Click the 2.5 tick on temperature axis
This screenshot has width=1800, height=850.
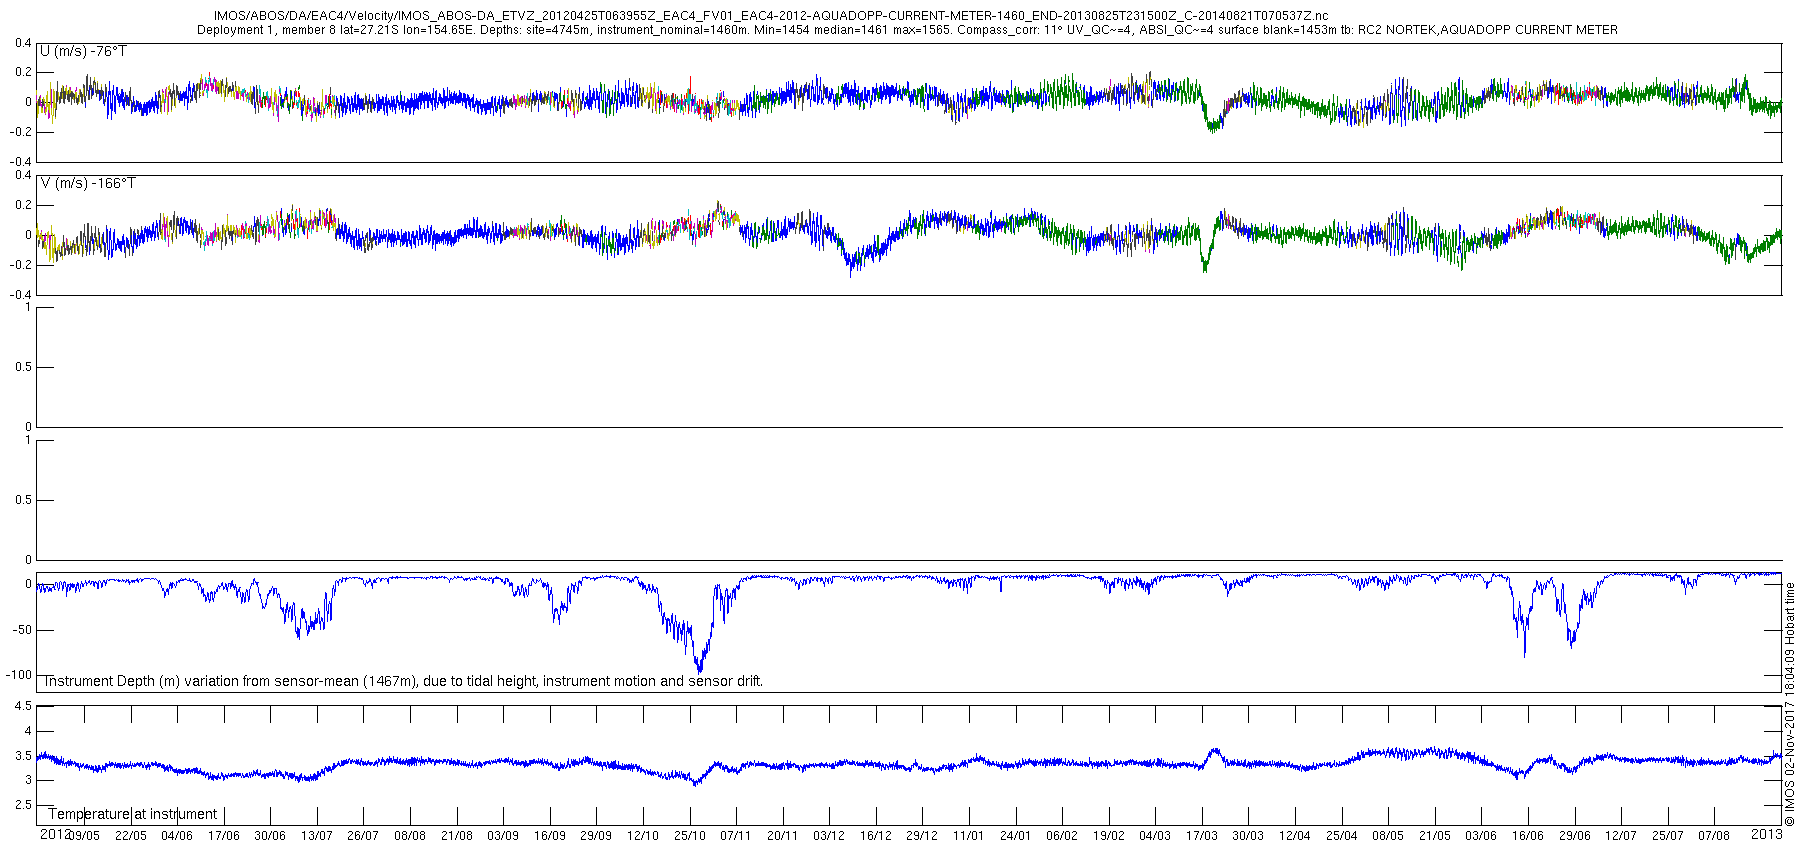[x=23, y=806]
